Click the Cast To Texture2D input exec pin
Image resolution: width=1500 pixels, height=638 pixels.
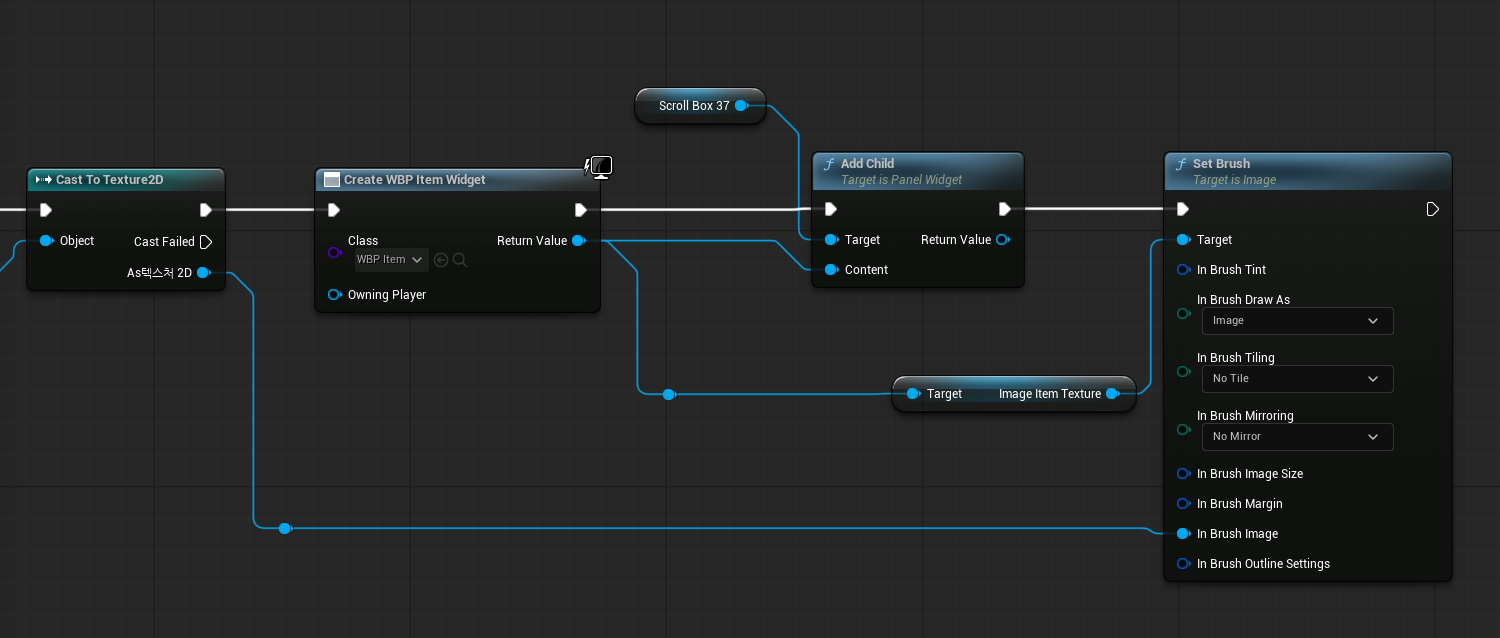click(x=45, y=210)
